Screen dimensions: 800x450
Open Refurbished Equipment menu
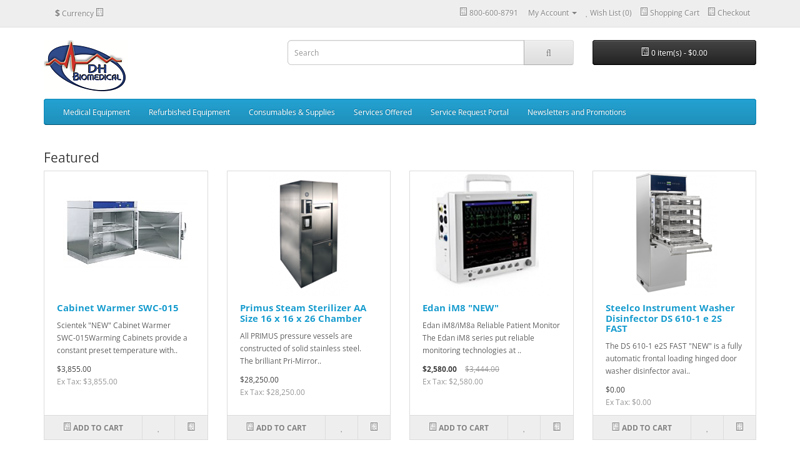point(189,112)
